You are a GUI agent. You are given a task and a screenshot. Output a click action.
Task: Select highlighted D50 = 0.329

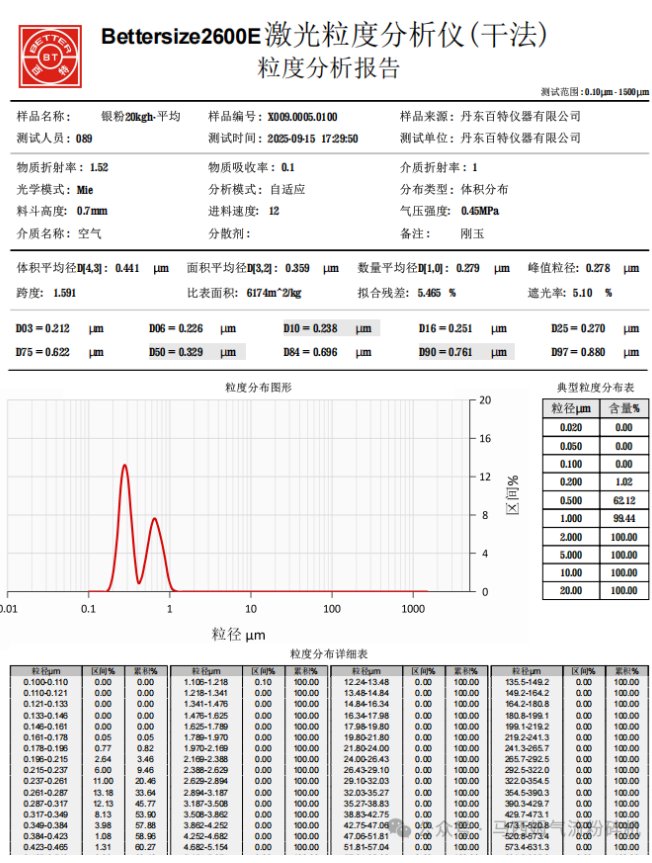pyautogui.click(x=196, y=352)
